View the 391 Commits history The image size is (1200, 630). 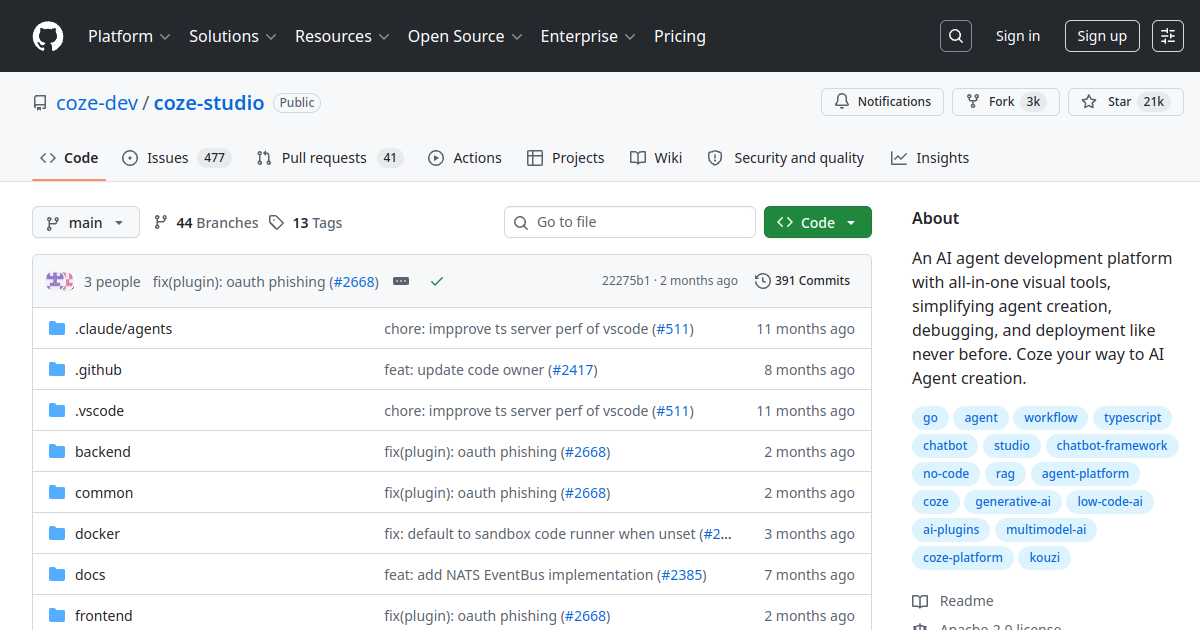pos(803,281)
